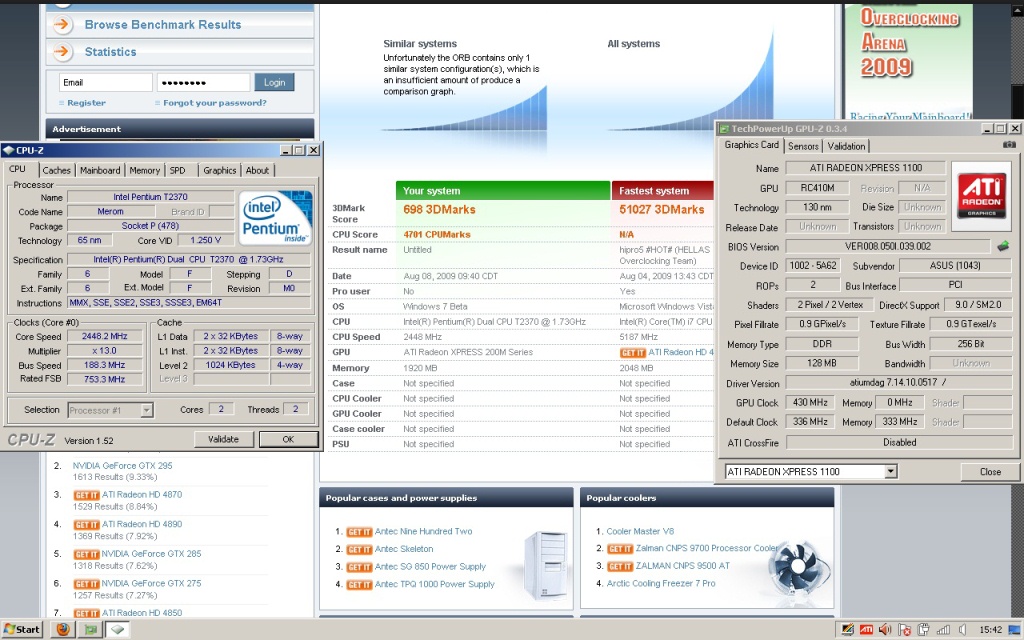Click the 'Disabled' ATI CrossFire value
Viewport: 1024px width, 640px height.
tap(899, 442)
